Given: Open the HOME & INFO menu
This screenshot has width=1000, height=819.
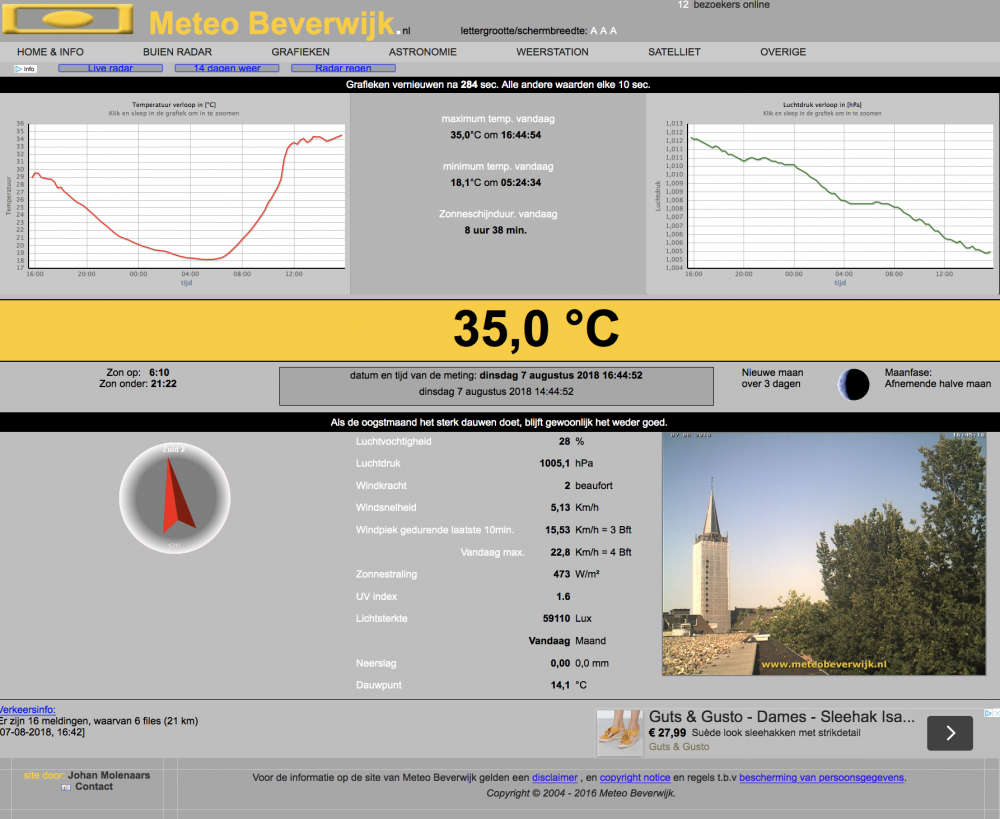Looking at the screenshot, I should click(x=50, y=52).
